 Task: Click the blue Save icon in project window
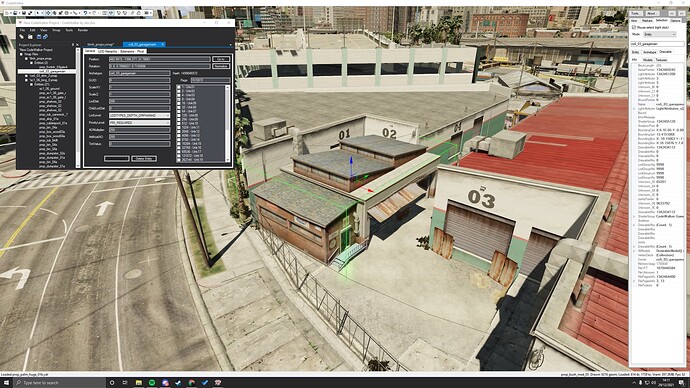39,37
